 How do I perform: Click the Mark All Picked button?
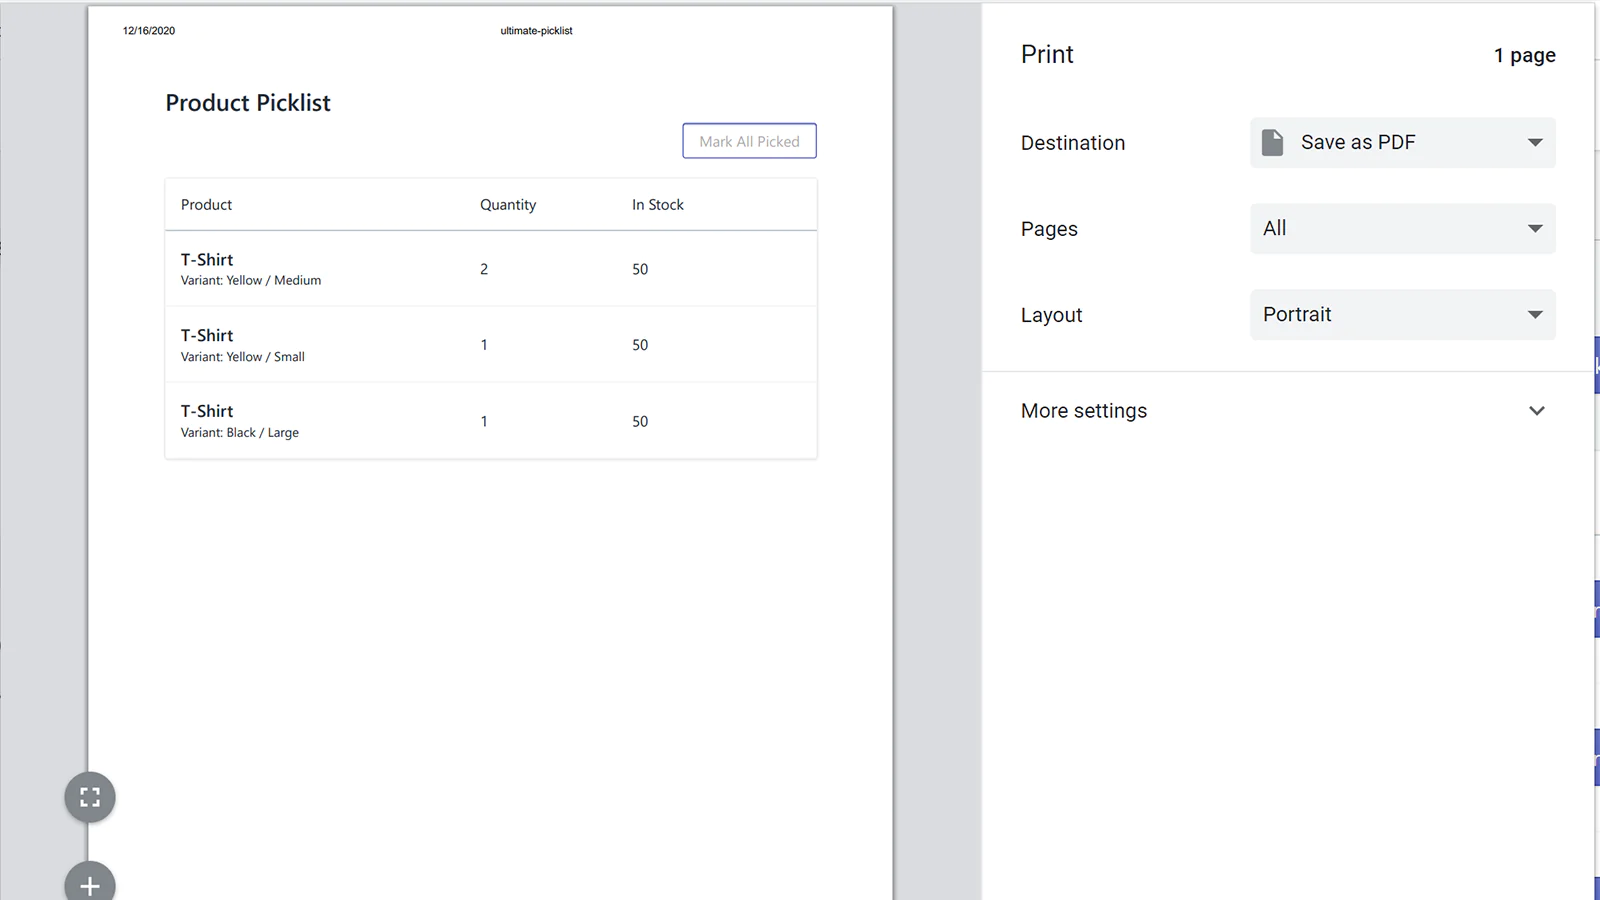[749, 141]
